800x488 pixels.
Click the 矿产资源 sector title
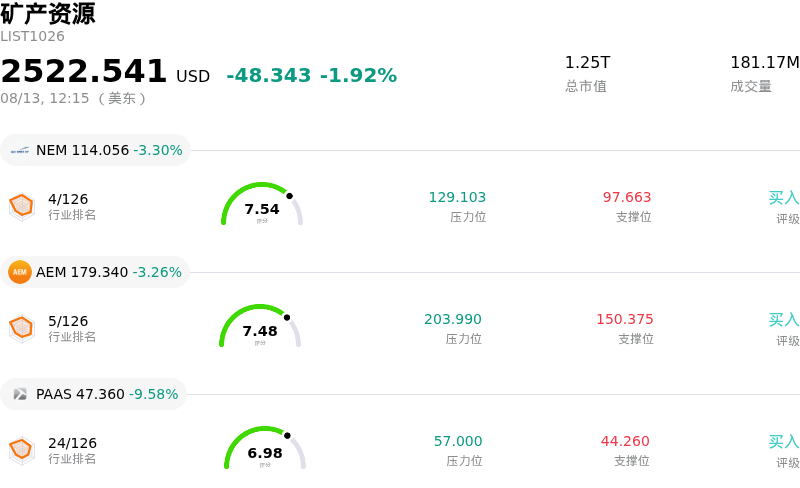coord(48,13)
